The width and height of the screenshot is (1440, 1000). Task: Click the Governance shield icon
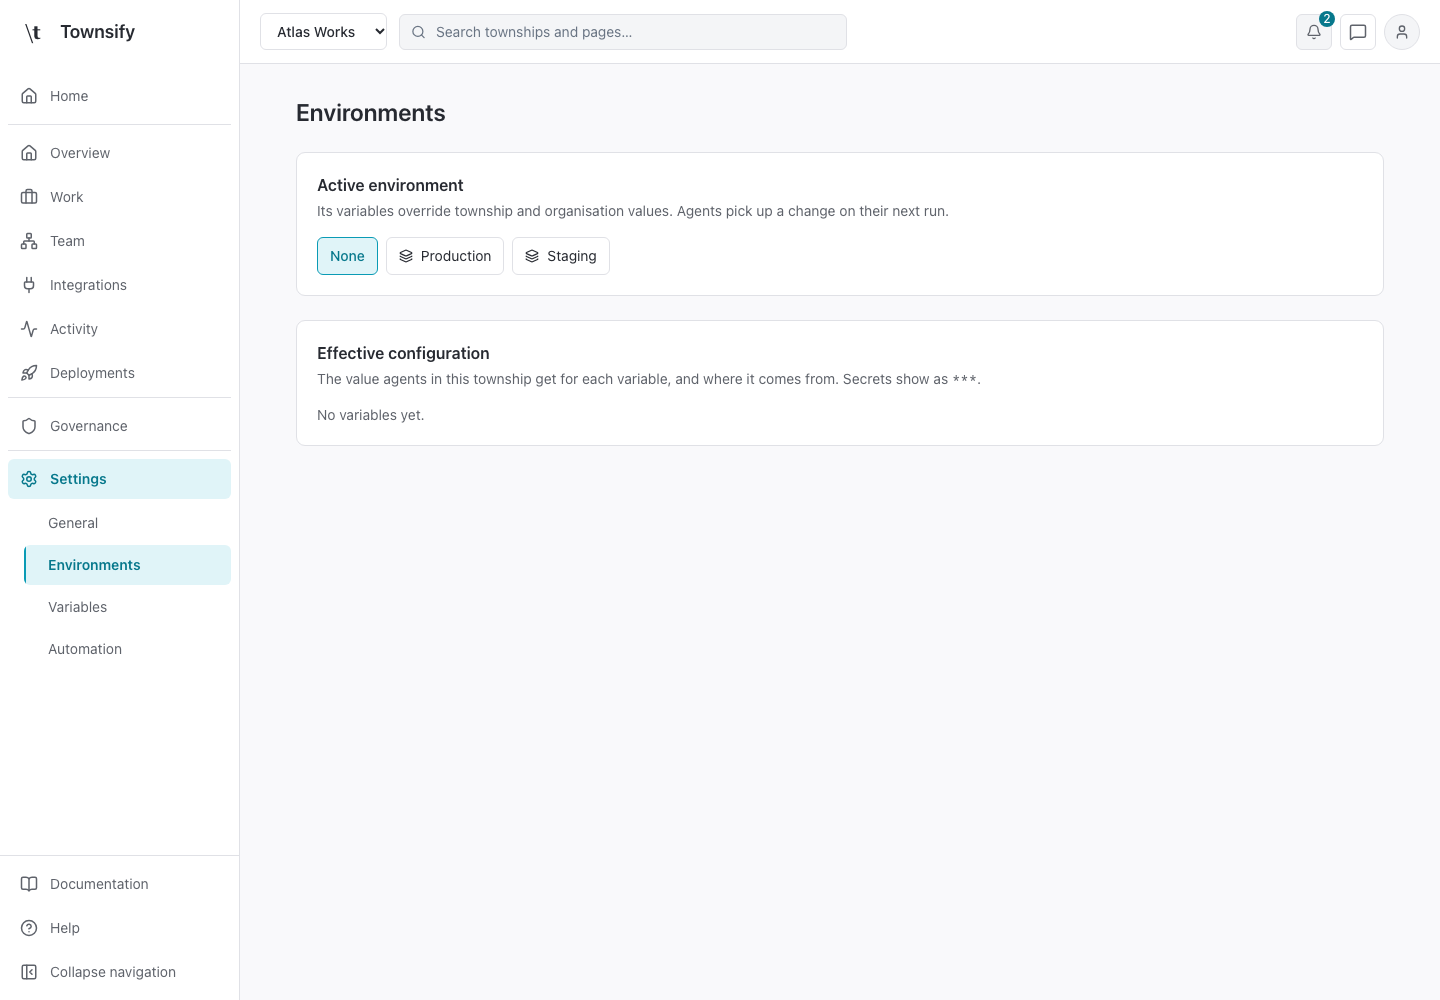(x=29, y=426)
